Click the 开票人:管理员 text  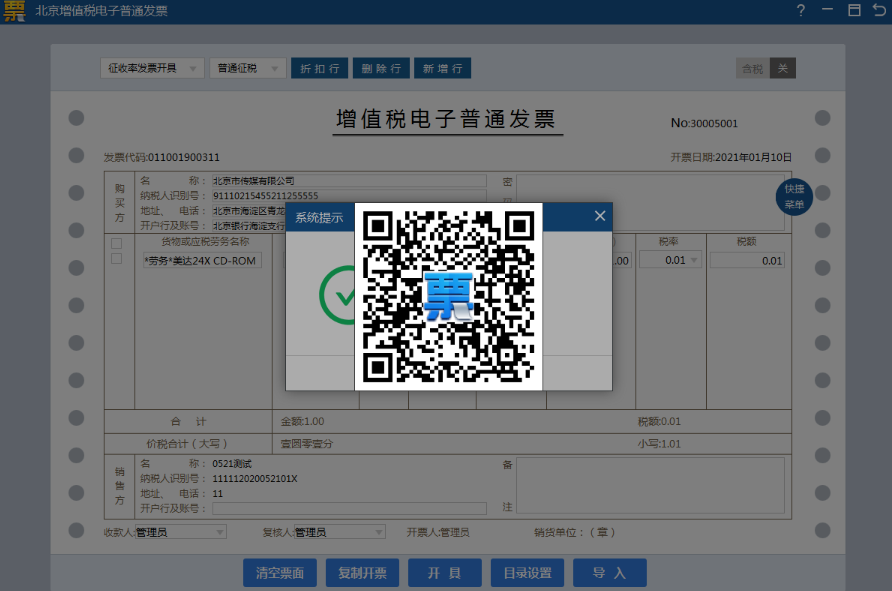(438, 532)
